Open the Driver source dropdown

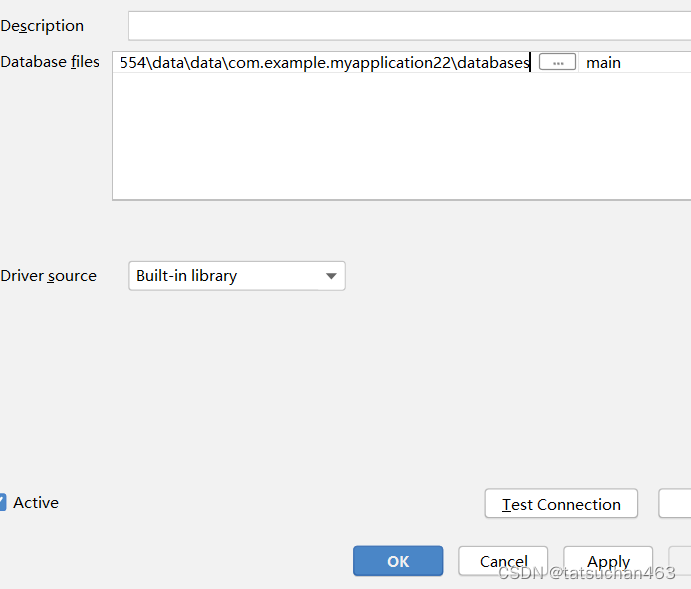point(237,276)
